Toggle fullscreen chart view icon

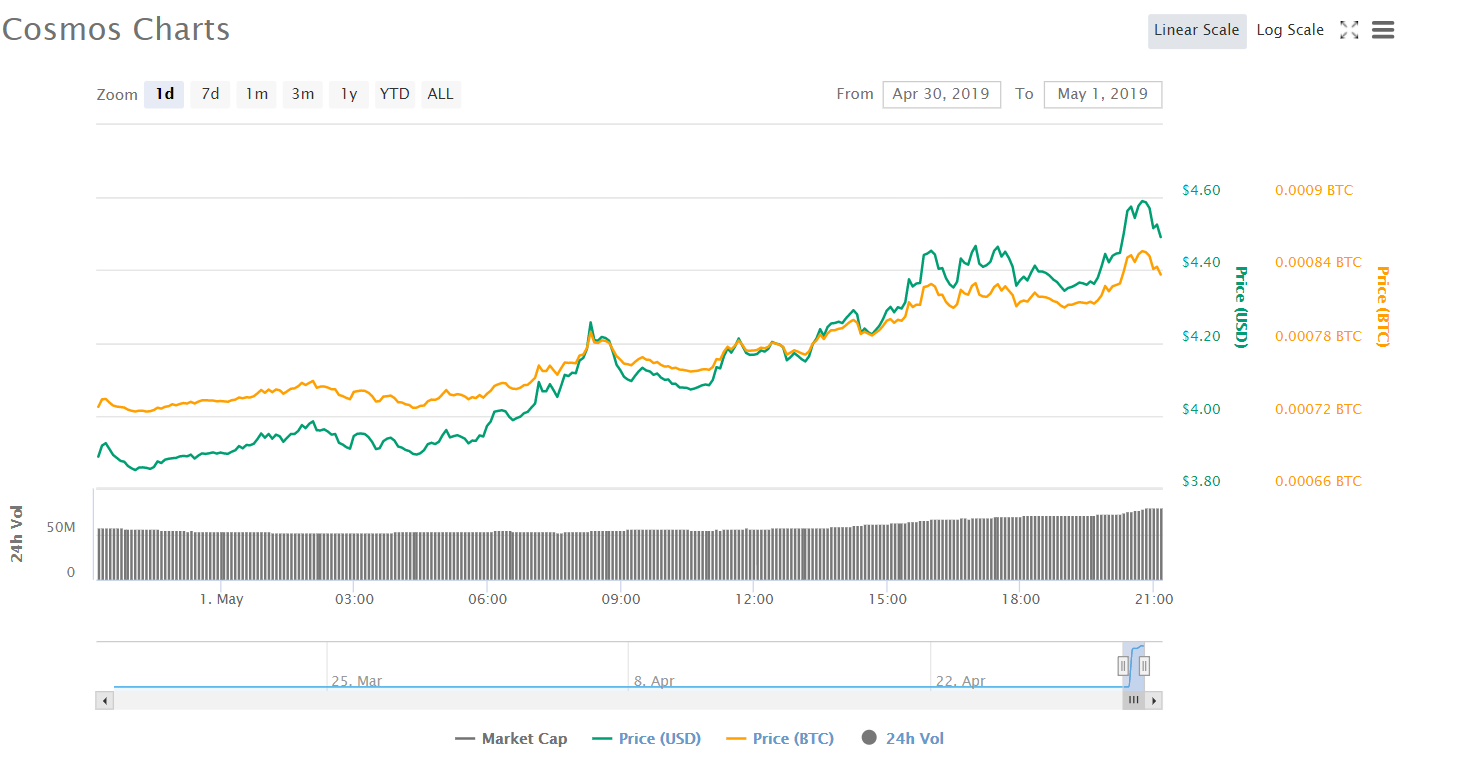point(1349,30)
